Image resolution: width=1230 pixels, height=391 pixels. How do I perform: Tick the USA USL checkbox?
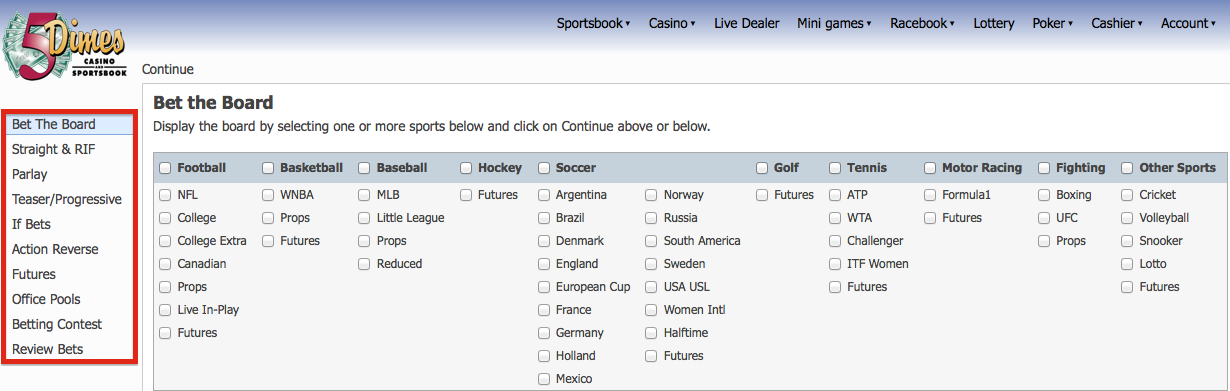coord(651,287)
